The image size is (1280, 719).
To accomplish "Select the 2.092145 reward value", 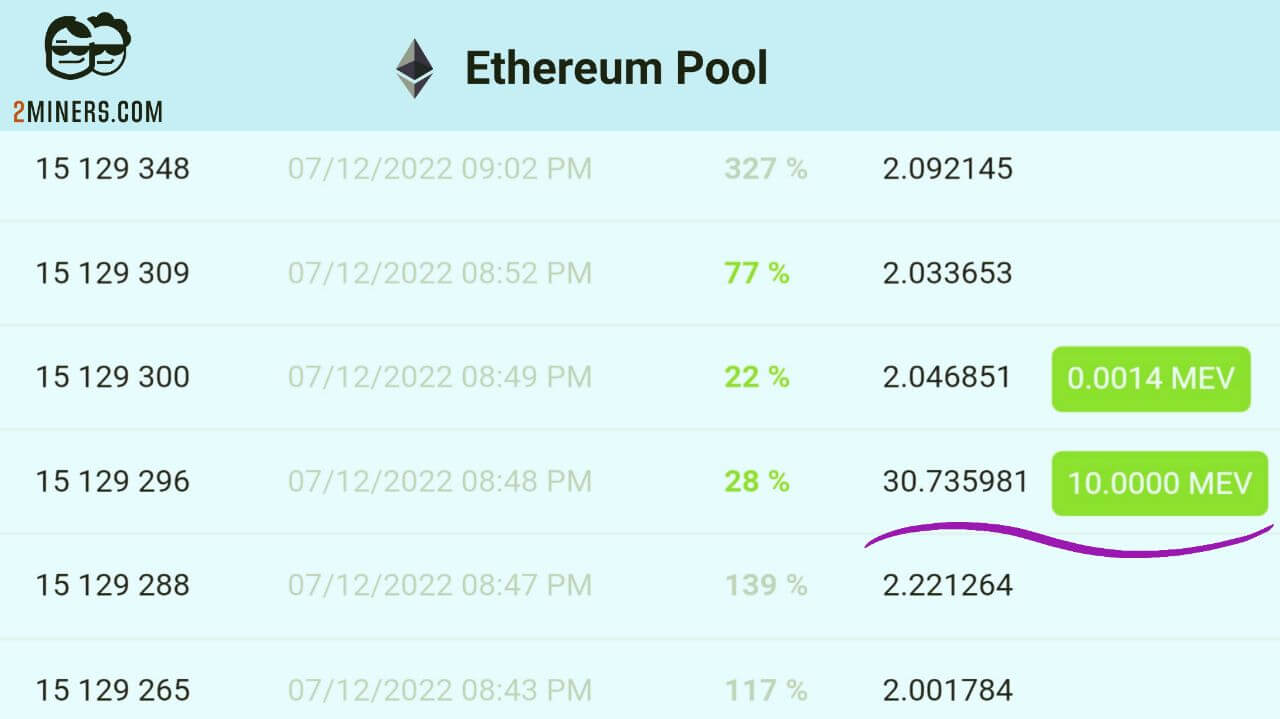I will point(947,169).
